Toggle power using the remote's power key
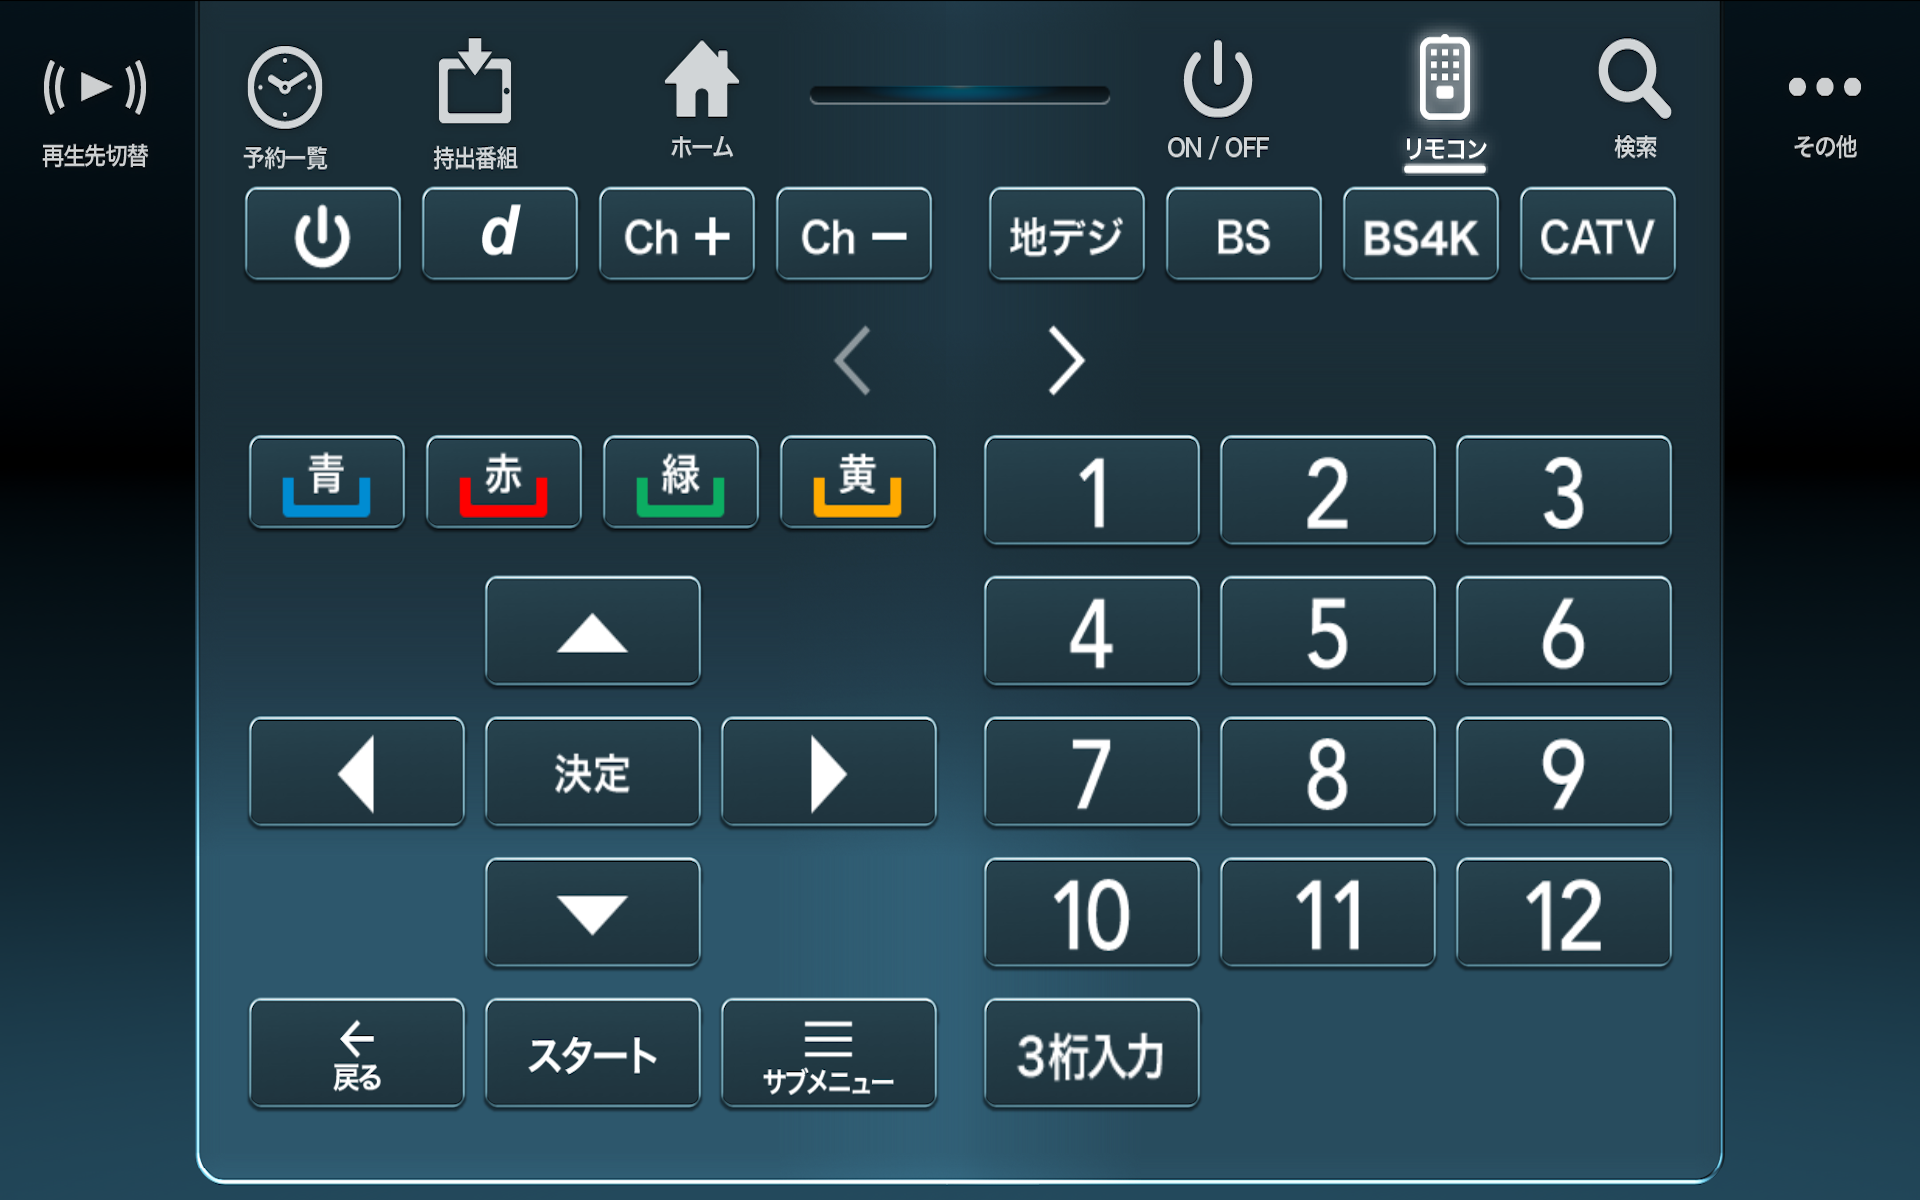The image size is (1920, 1200). coord(323,234)
